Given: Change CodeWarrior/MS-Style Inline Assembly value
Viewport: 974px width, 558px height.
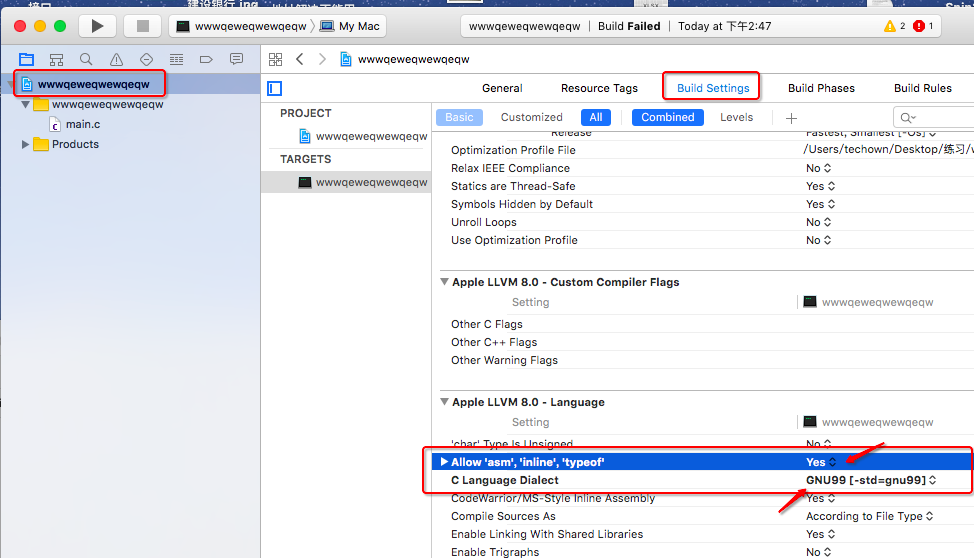Looking at the screenshot, I should pyautogui.click(x=821, y=498).
